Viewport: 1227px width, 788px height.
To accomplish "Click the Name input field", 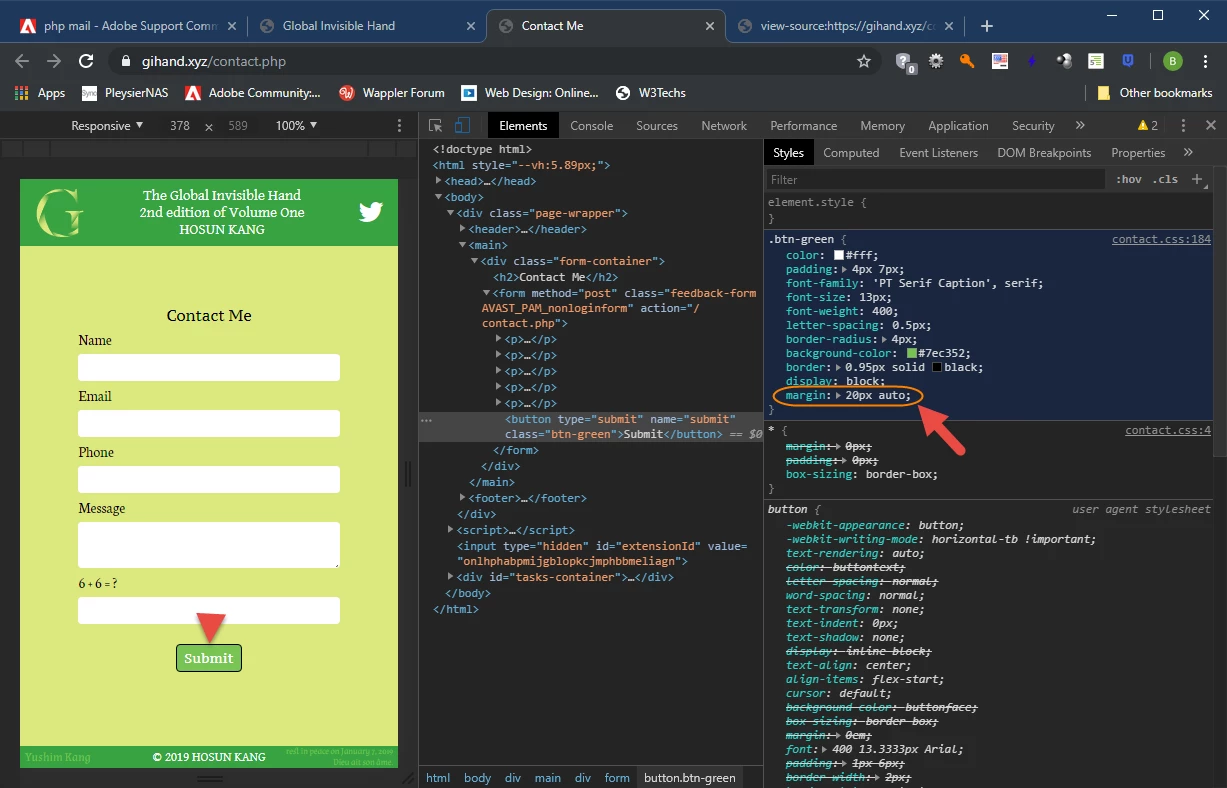I will click(209, 368).
